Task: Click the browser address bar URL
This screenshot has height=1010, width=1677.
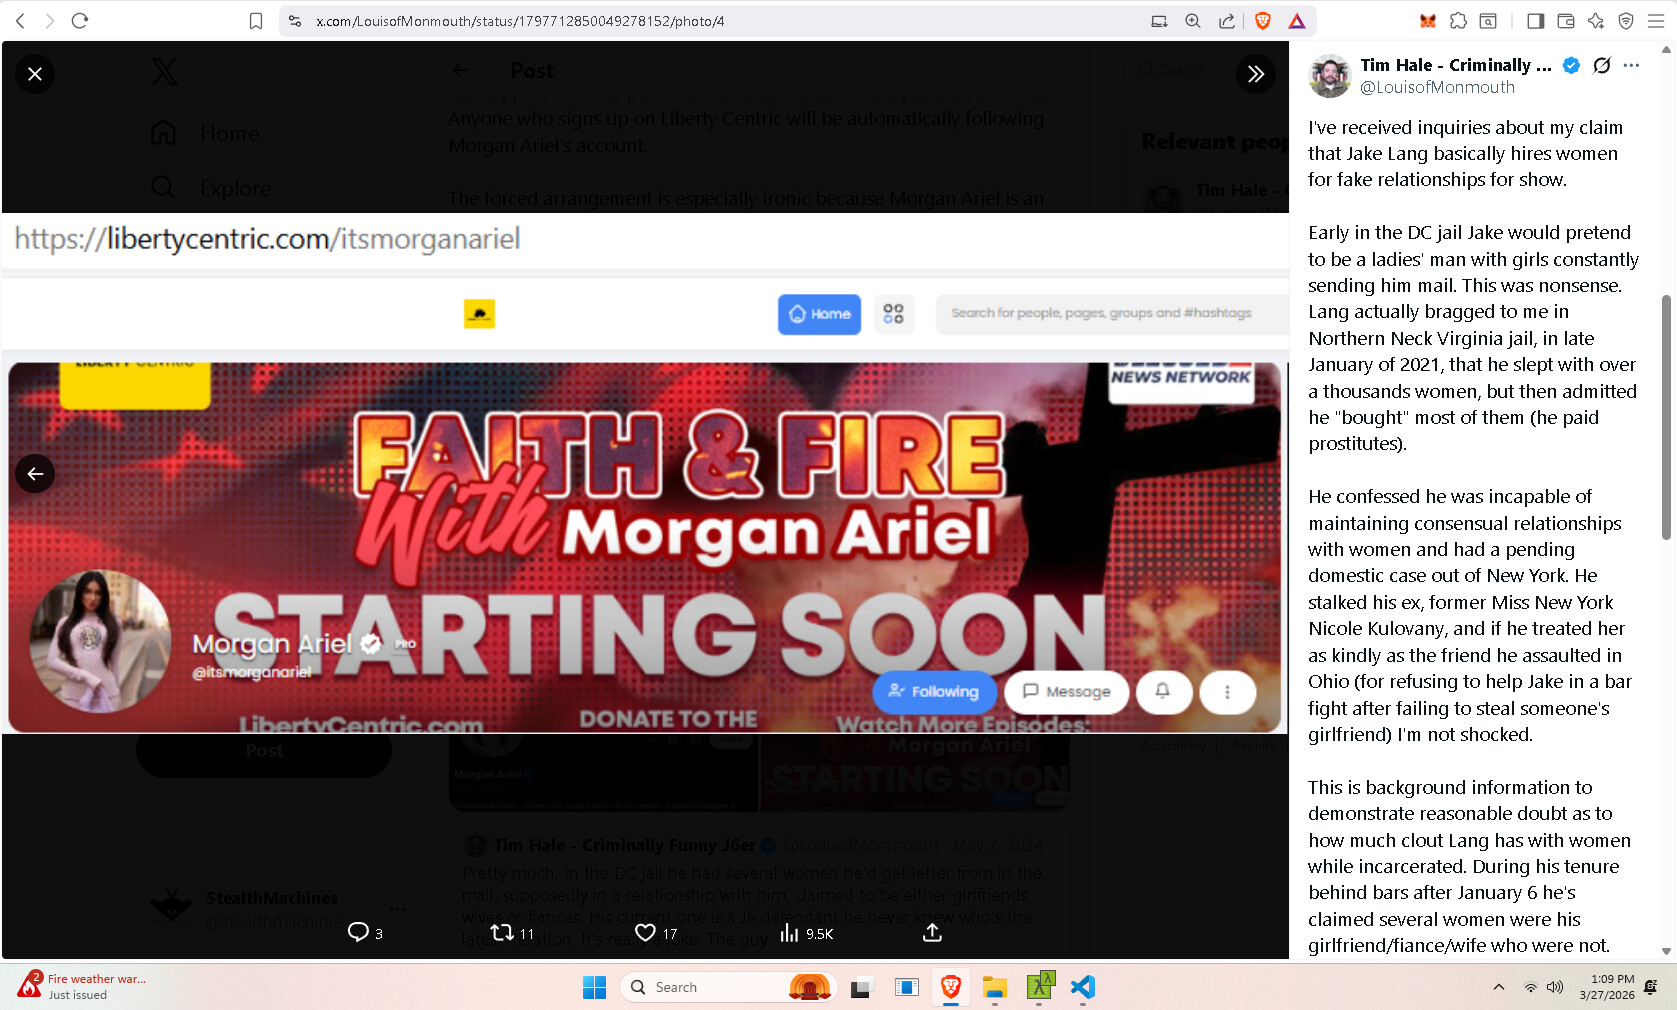Action: pyautogui.click(x=520, y=21)
